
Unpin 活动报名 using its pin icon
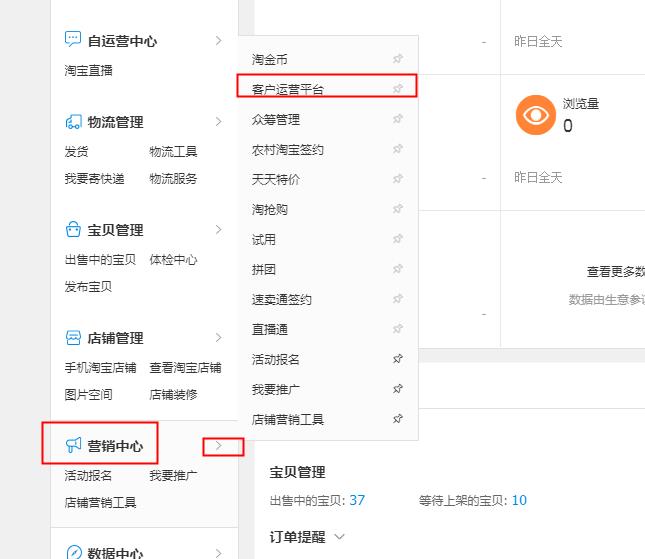click(x=397, y=359)
